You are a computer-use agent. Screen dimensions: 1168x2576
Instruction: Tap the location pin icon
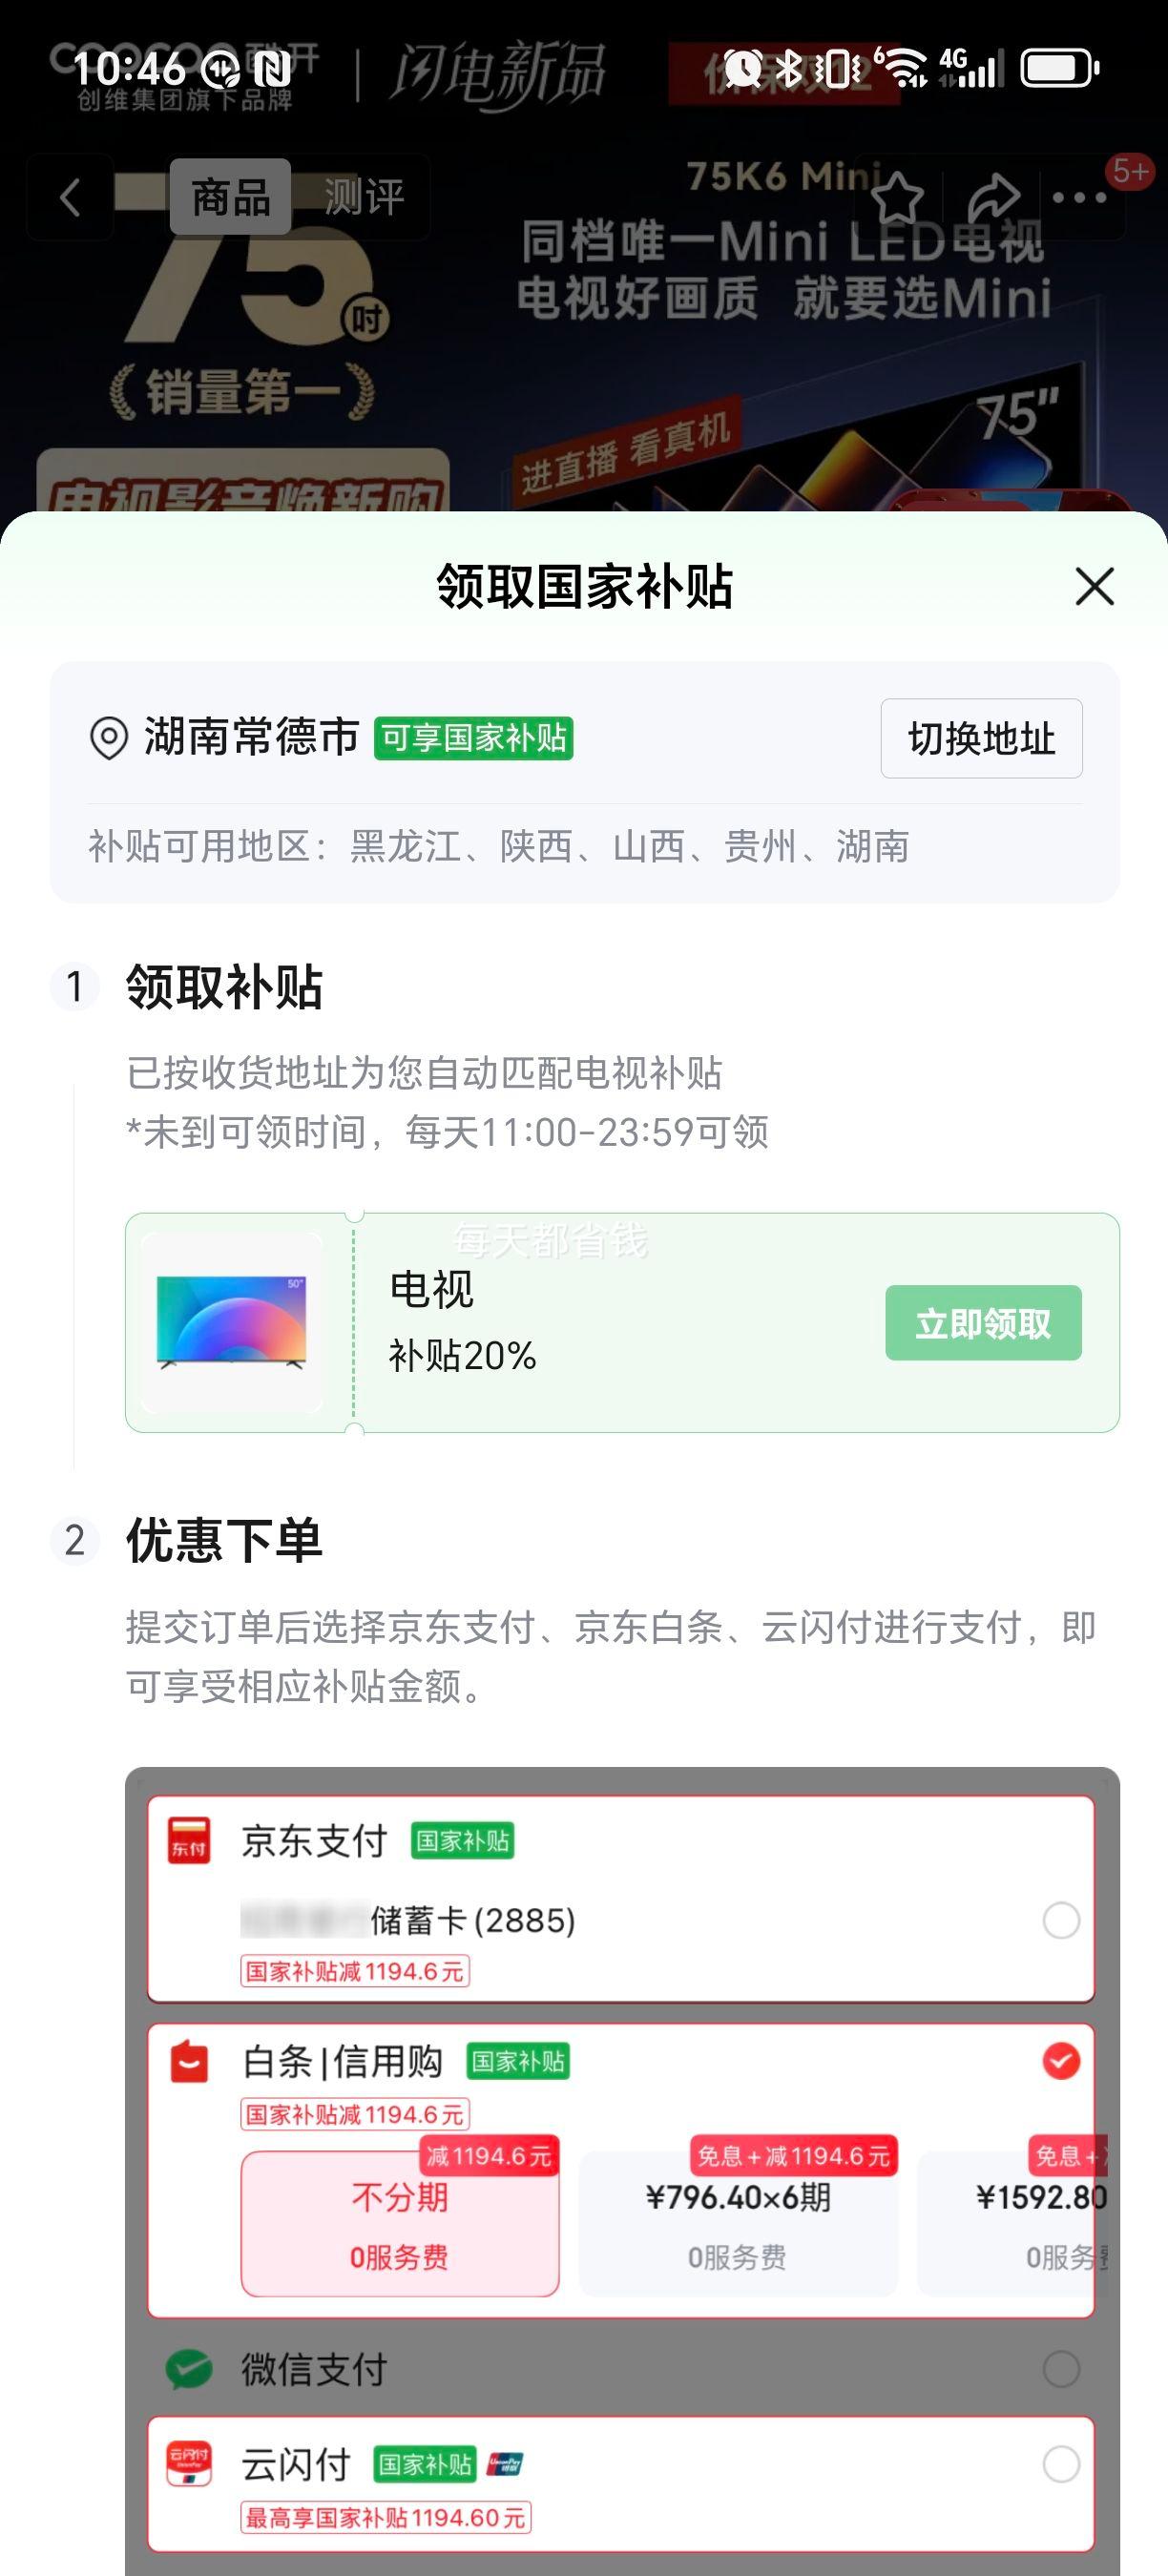(108, 739)
